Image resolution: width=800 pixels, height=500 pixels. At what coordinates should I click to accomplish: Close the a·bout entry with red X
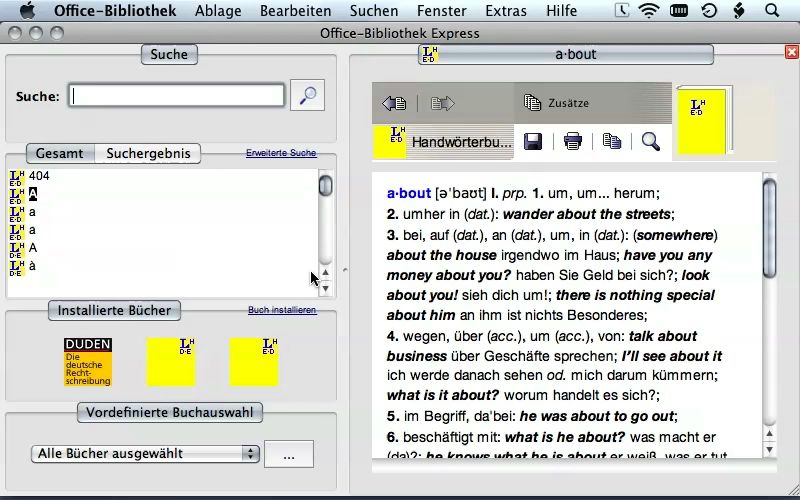pos(791,52)
